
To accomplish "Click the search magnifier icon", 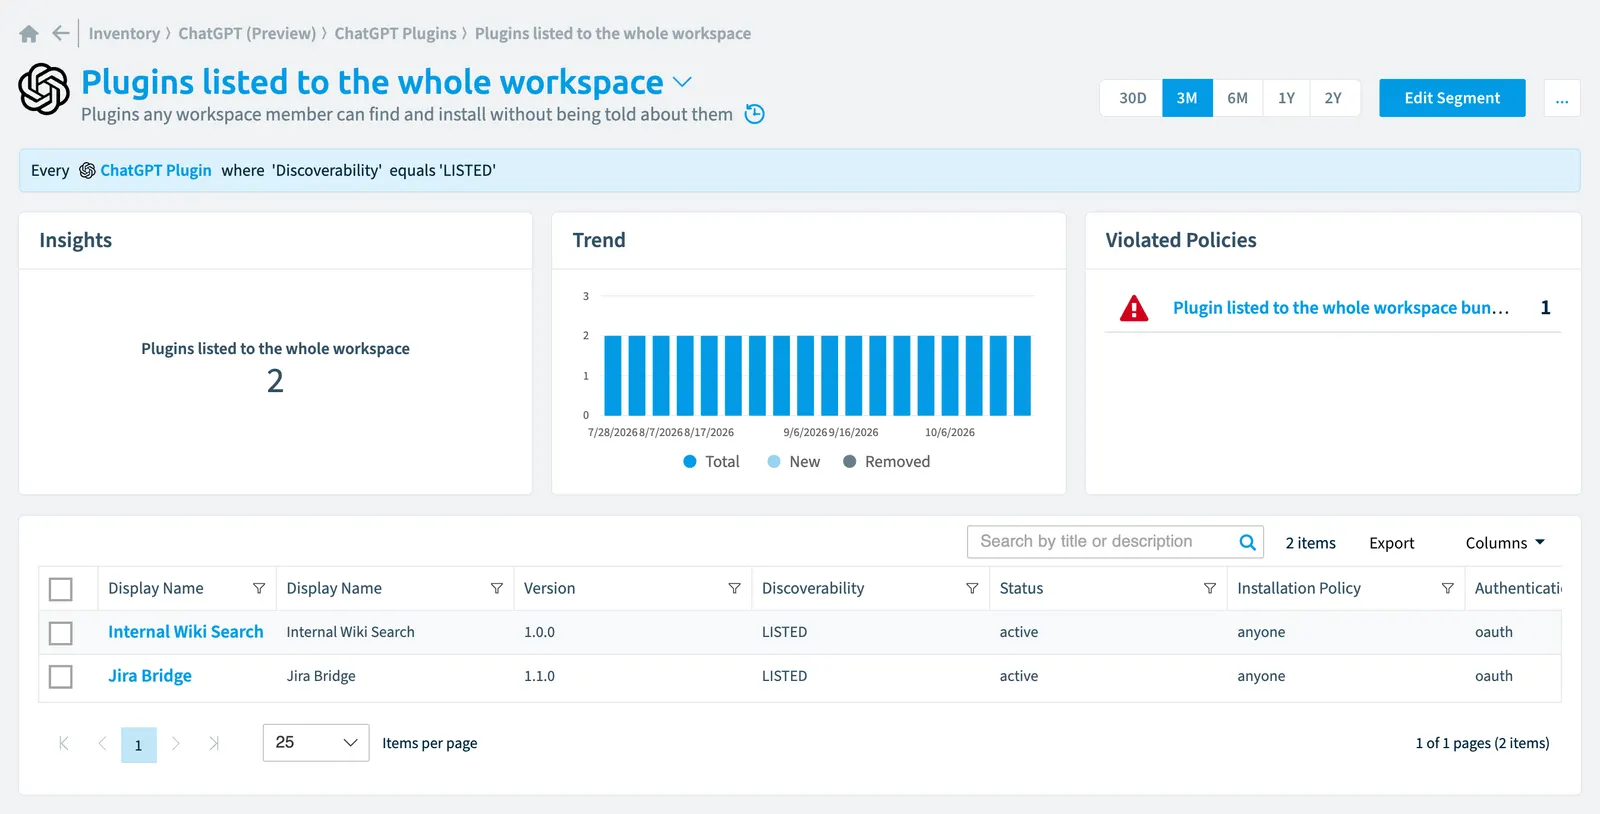I will point(1247,542).
